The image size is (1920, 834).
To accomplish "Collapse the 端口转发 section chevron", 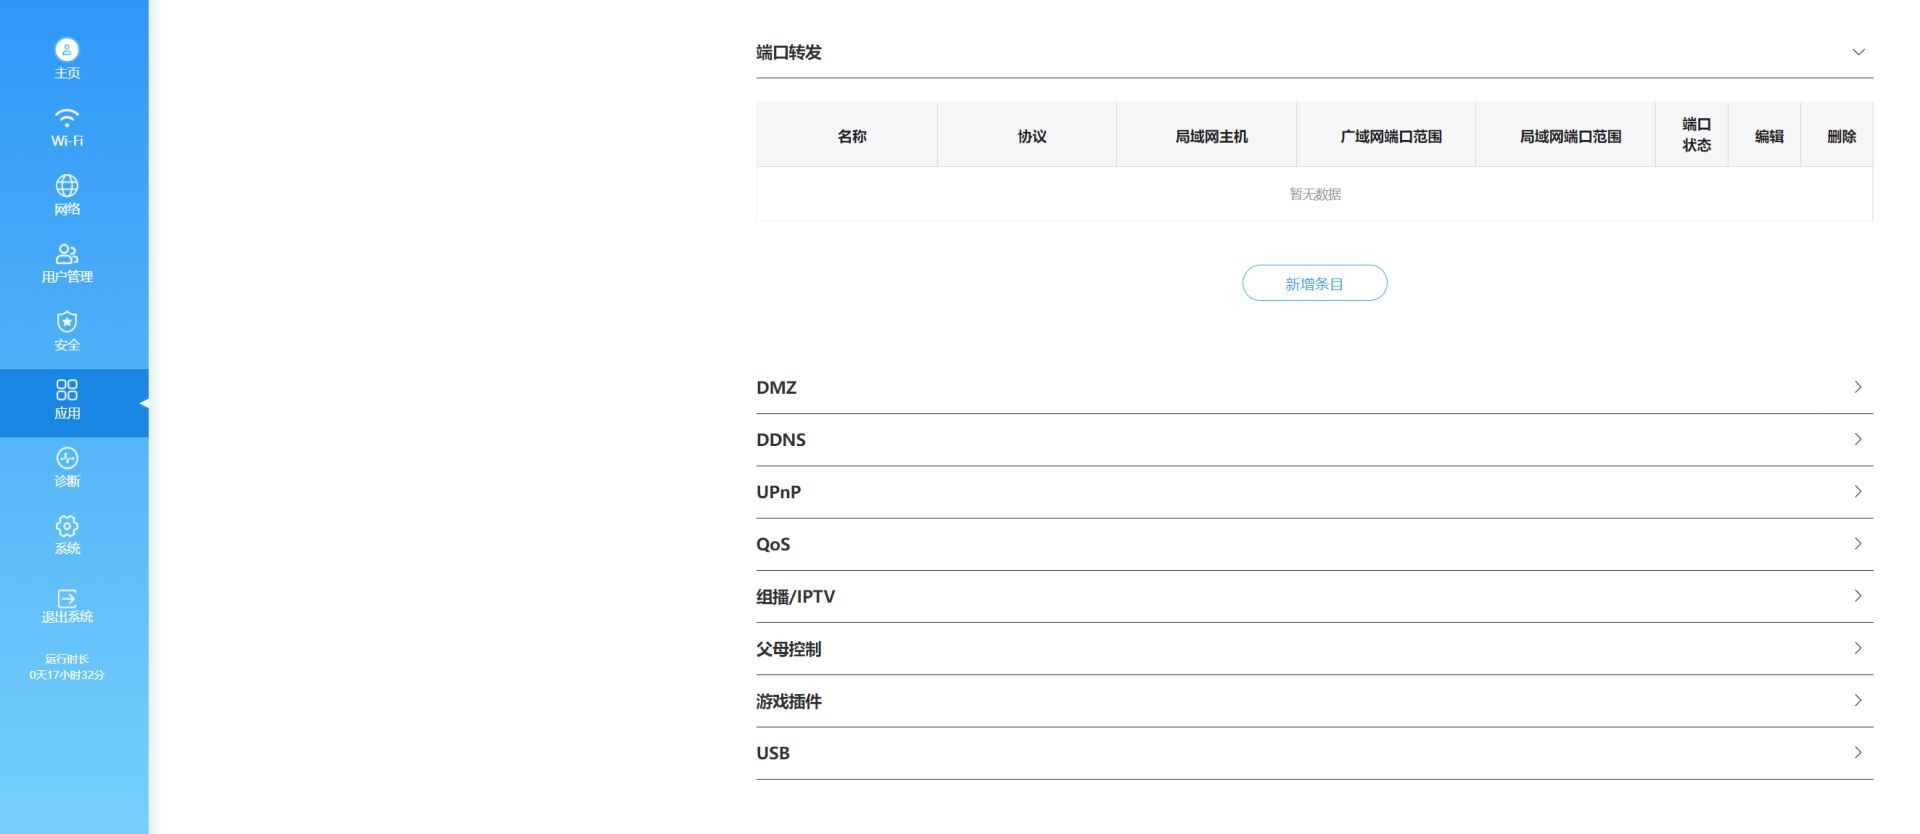I will 1858,52.
